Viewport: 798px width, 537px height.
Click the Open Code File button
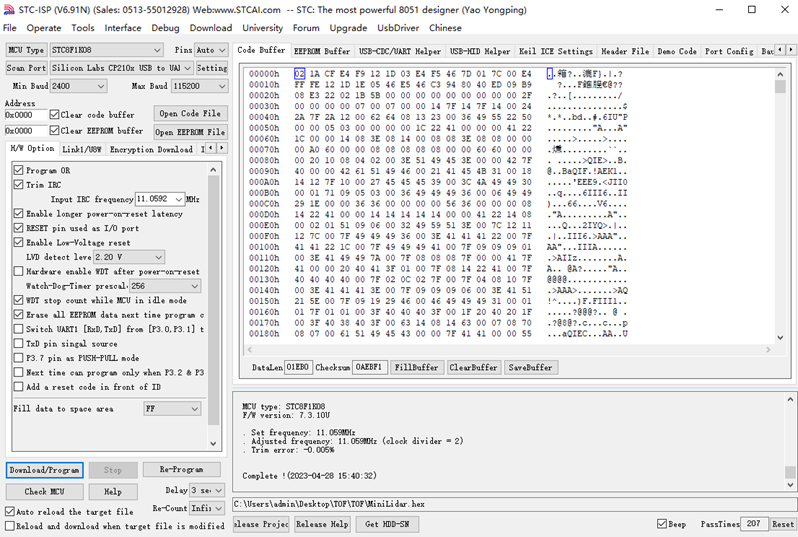coord(190,114)
